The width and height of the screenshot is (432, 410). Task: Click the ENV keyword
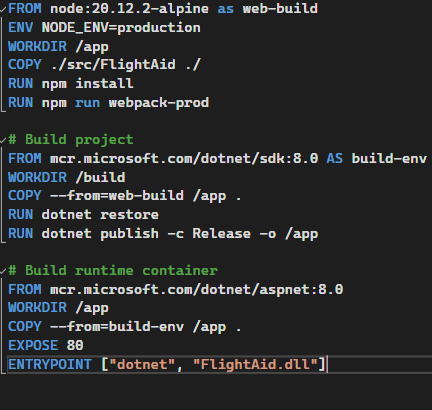pyautogui.click(x=20, y=27)
